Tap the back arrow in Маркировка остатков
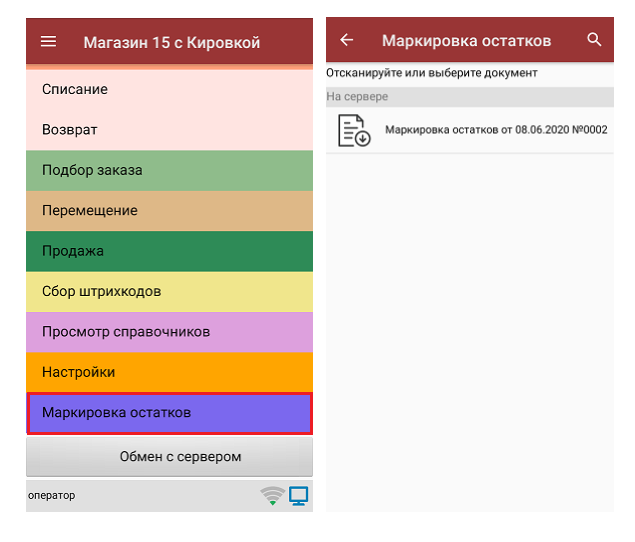Image resolution: width=635 pixels, height=542 pixels. point(347,40)
